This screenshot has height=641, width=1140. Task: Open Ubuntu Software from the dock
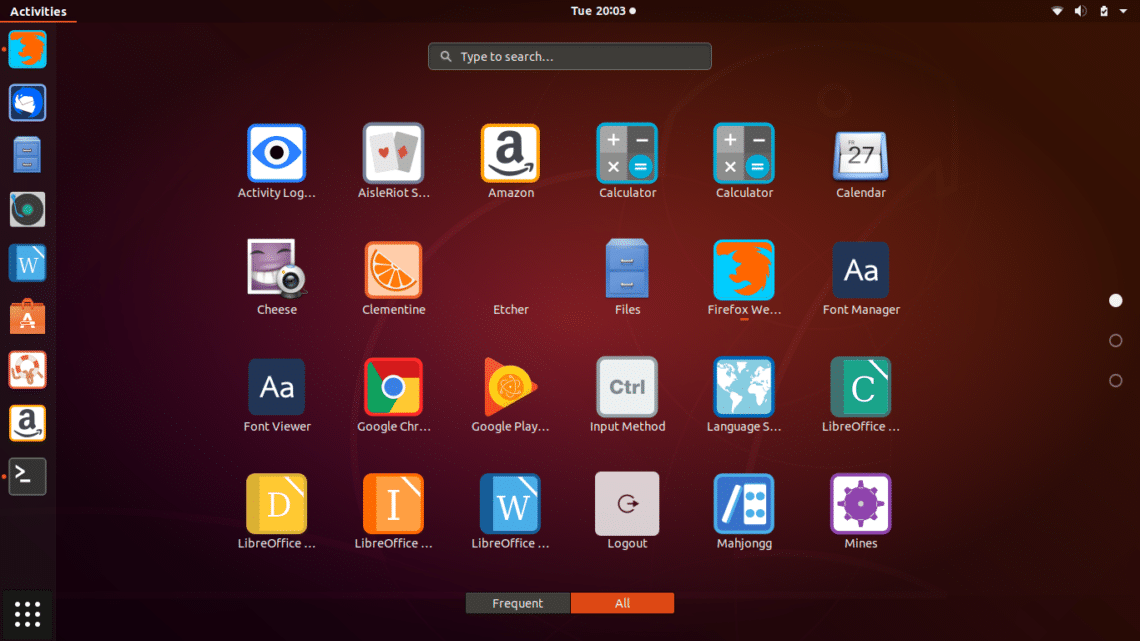[x=27, y=317]
